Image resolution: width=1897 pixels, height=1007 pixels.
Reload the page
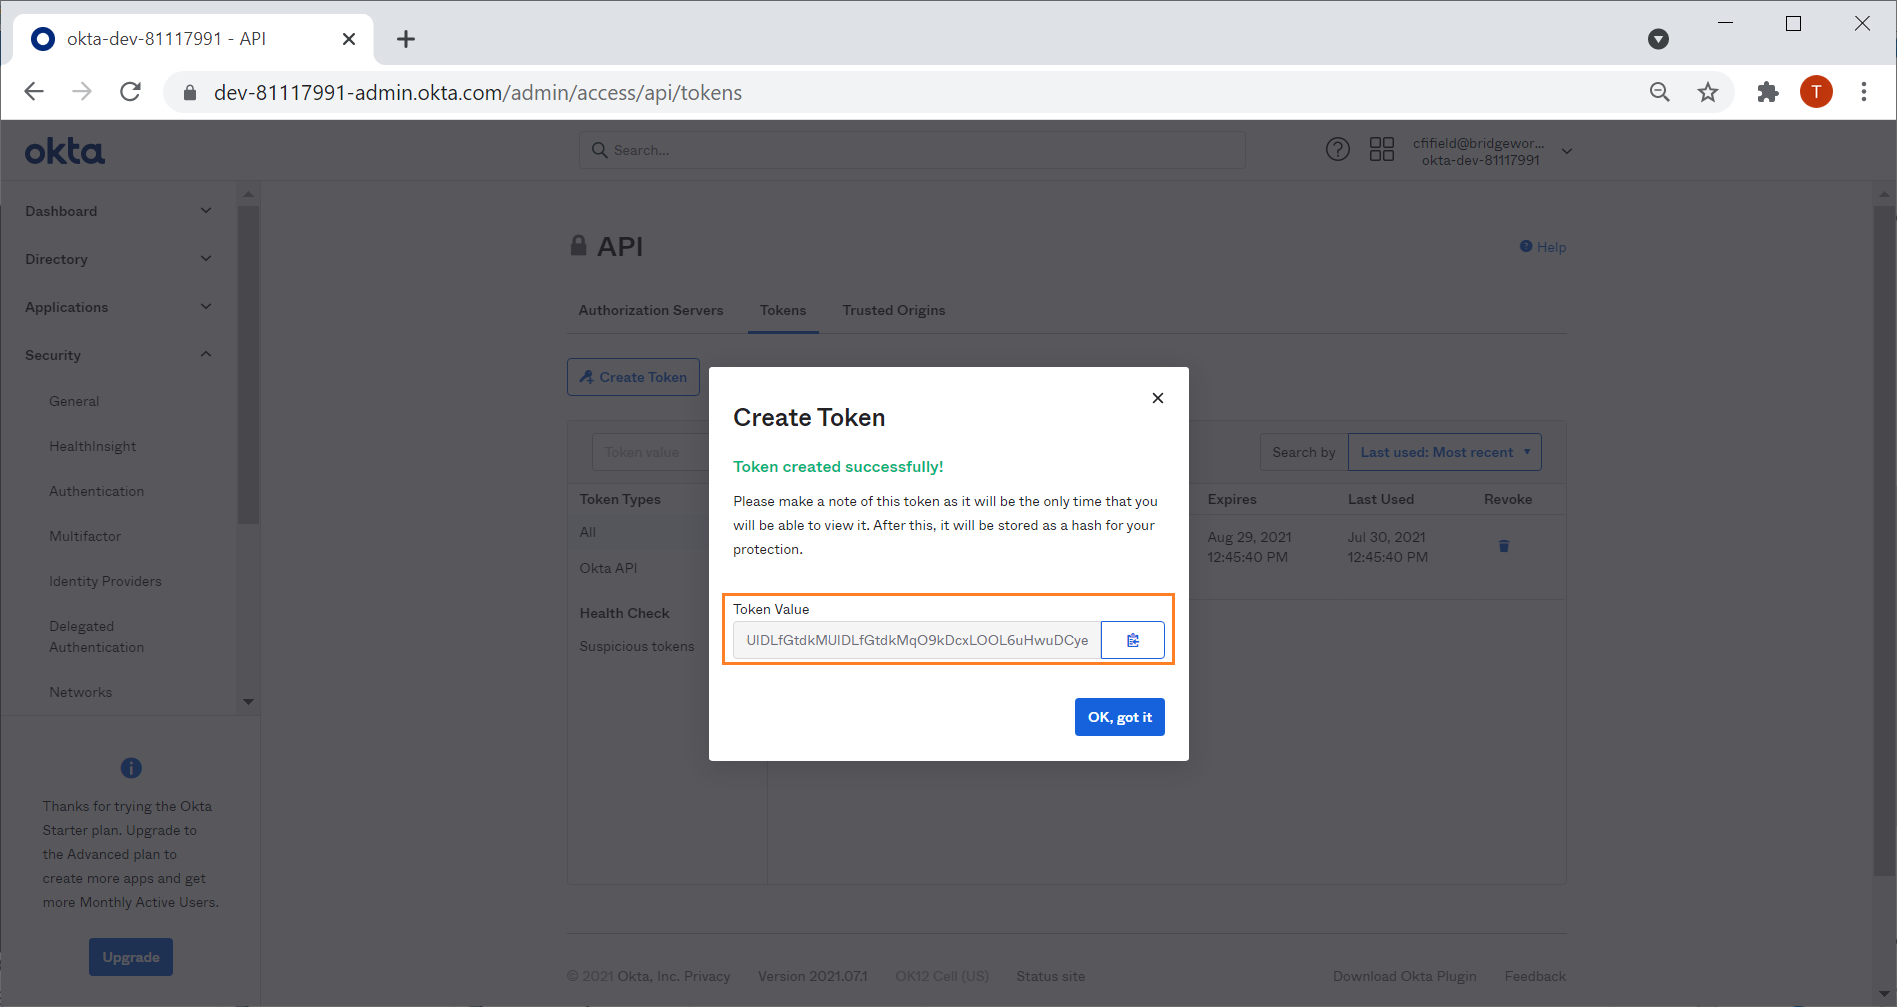pos(130,92)
